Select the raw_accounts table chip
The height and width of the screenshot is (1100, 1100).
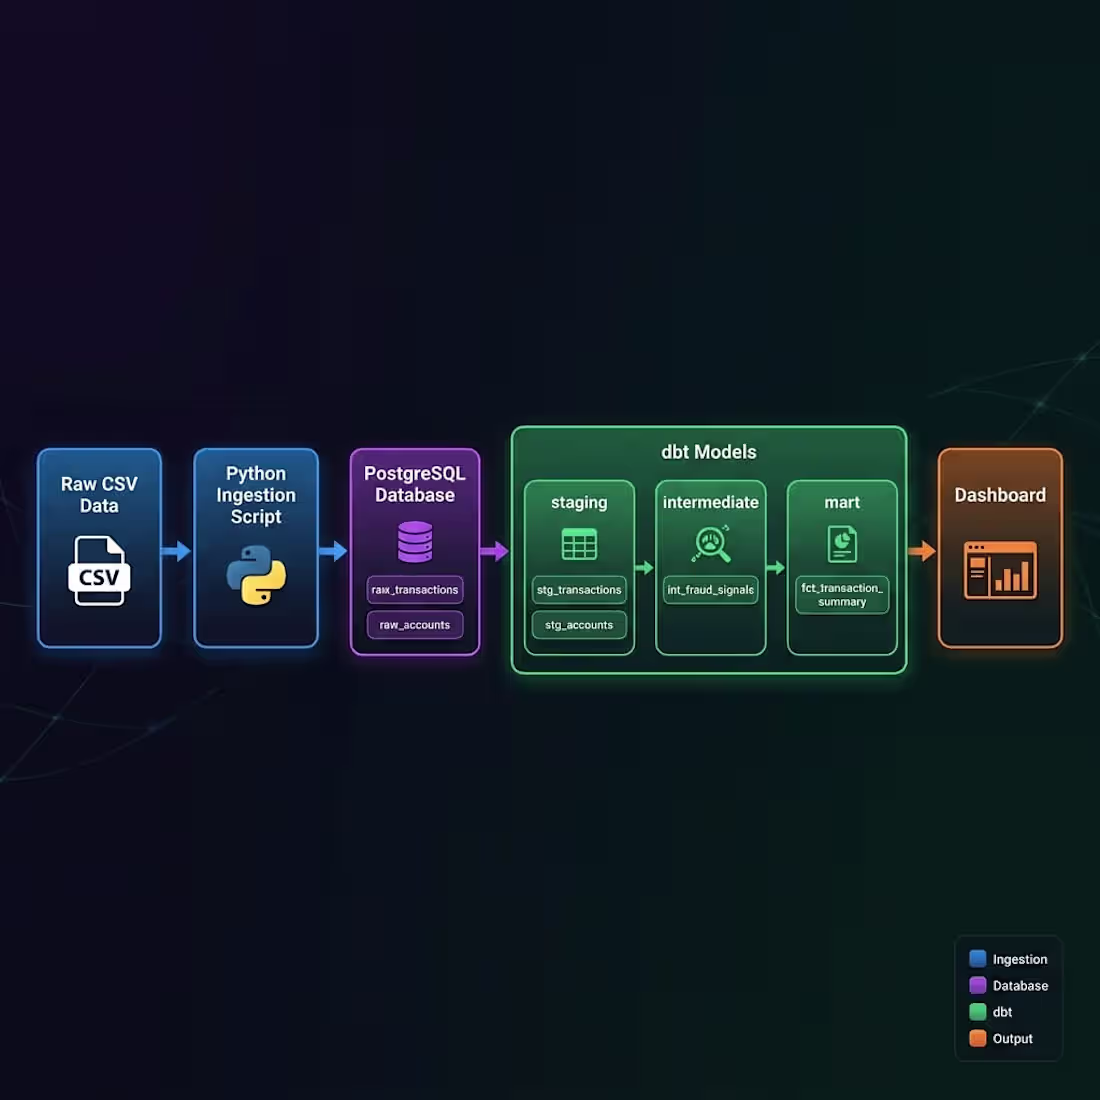(x=415, y=625)
